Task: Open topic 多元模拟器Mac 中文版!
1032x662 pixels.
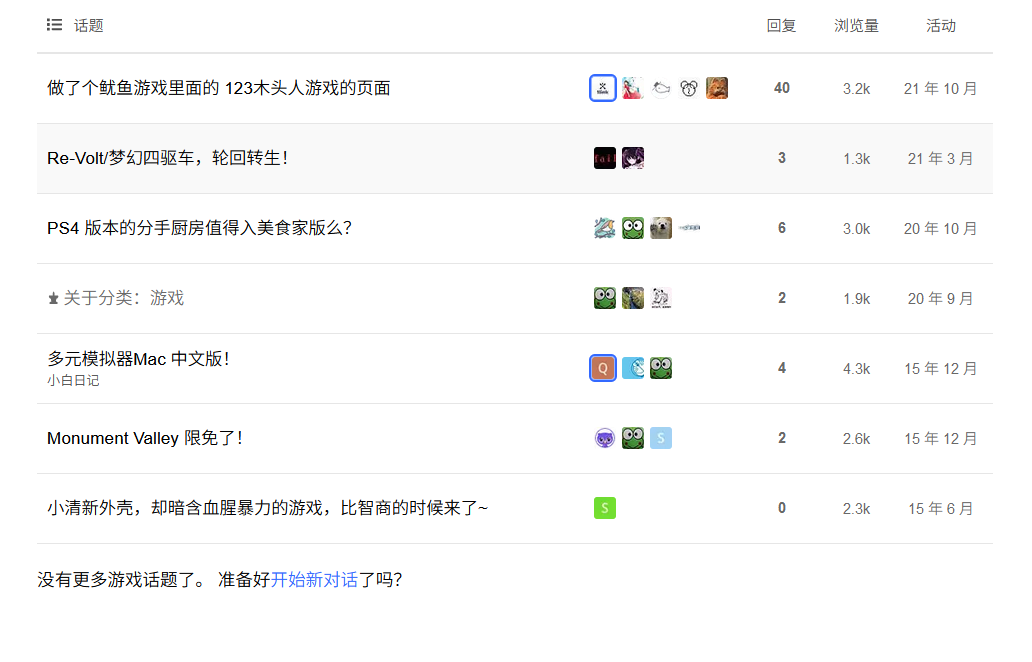Action: [138, 359]
